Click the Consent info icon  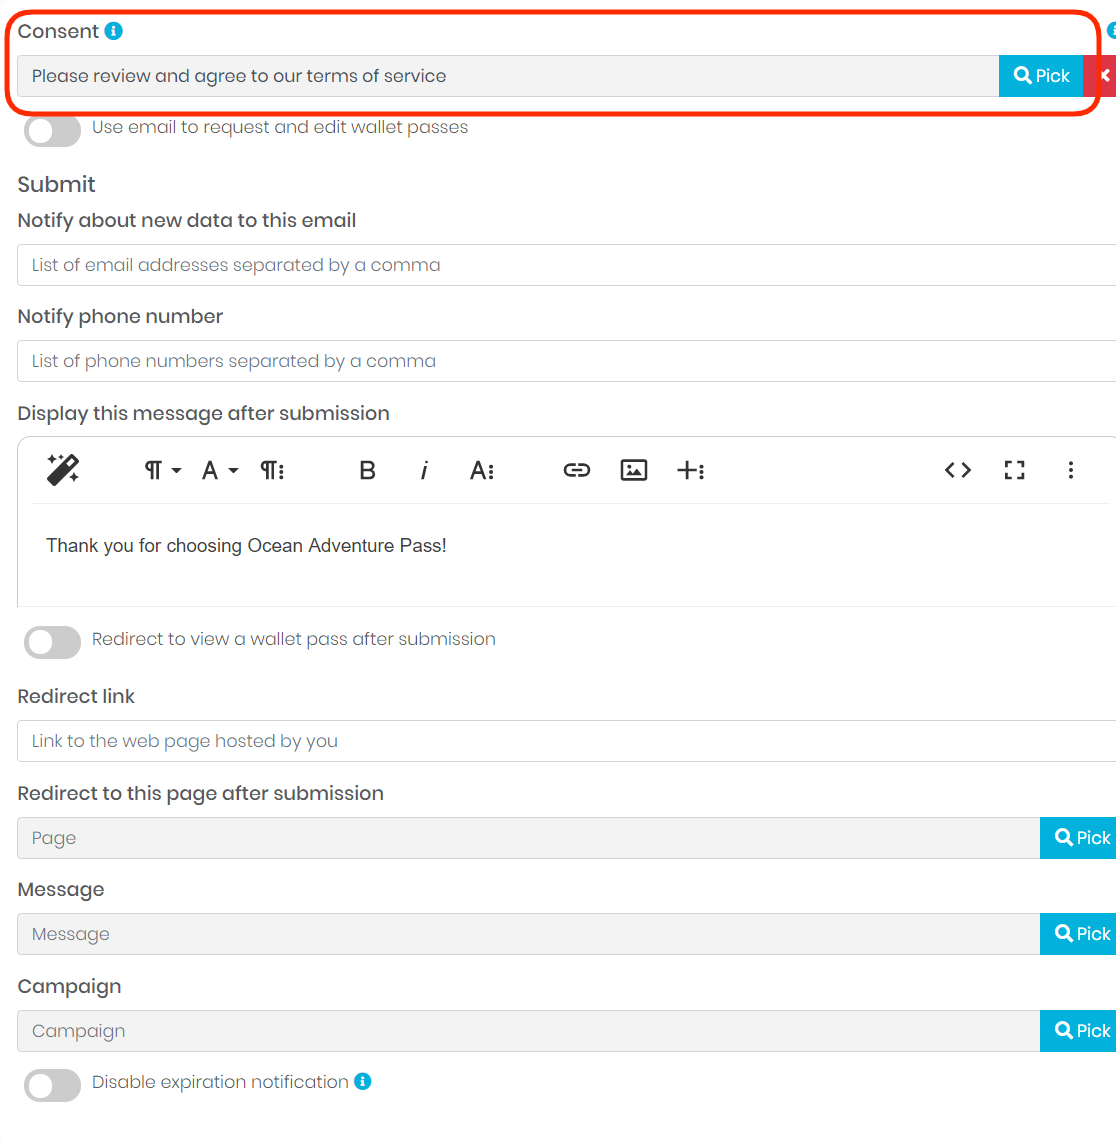[113, 31]
